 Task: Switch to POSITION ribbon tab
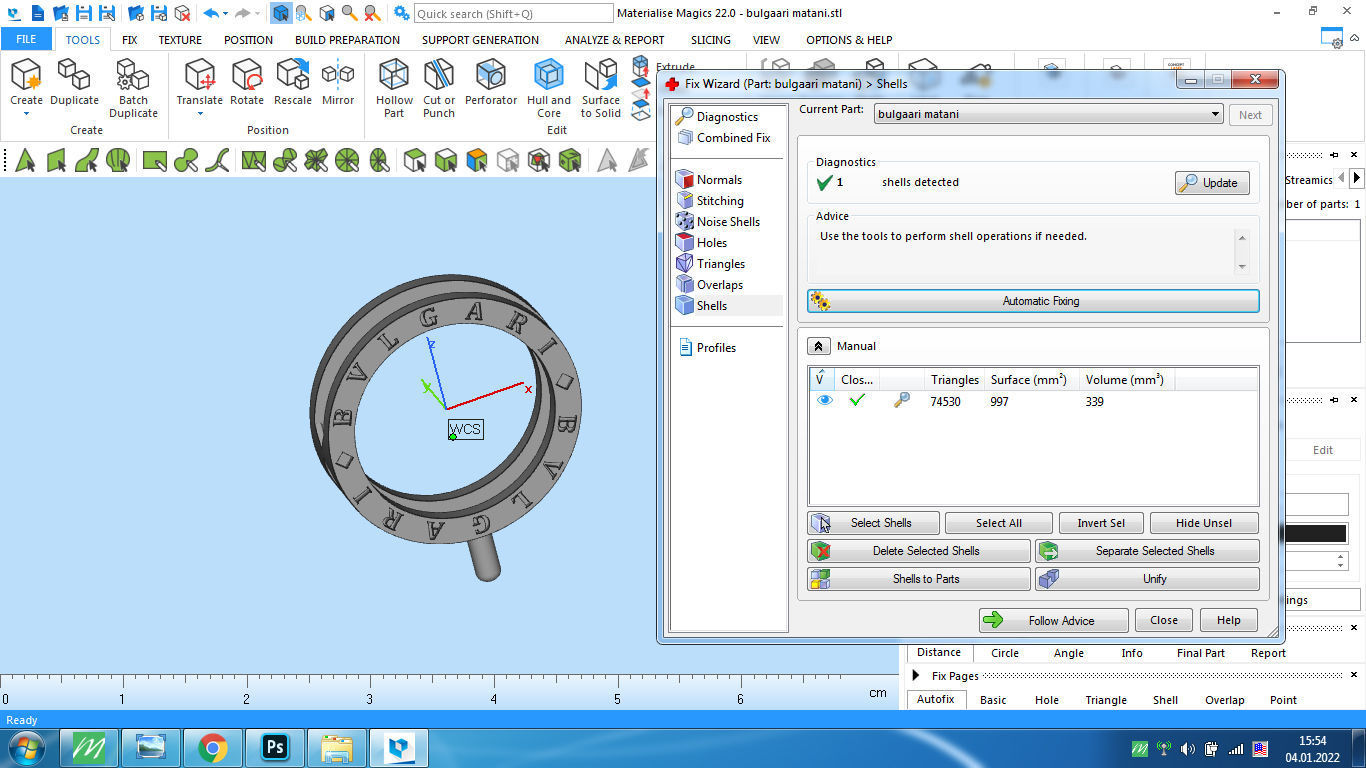click(x=248, y=40)
